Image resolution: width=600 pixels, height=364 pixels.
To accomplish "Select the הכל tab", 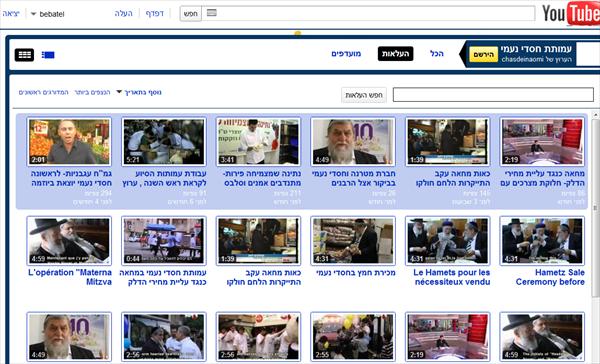I will click(437, 54).
